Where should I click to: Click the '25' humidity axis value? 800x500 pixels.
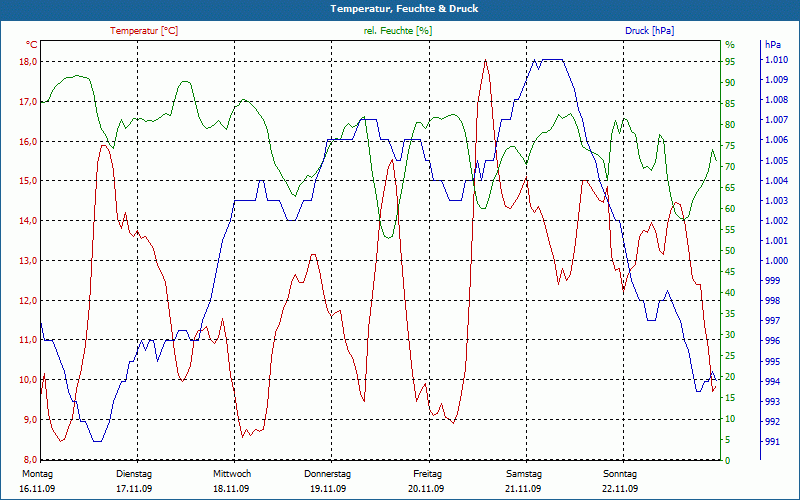(x=730, y=356)
